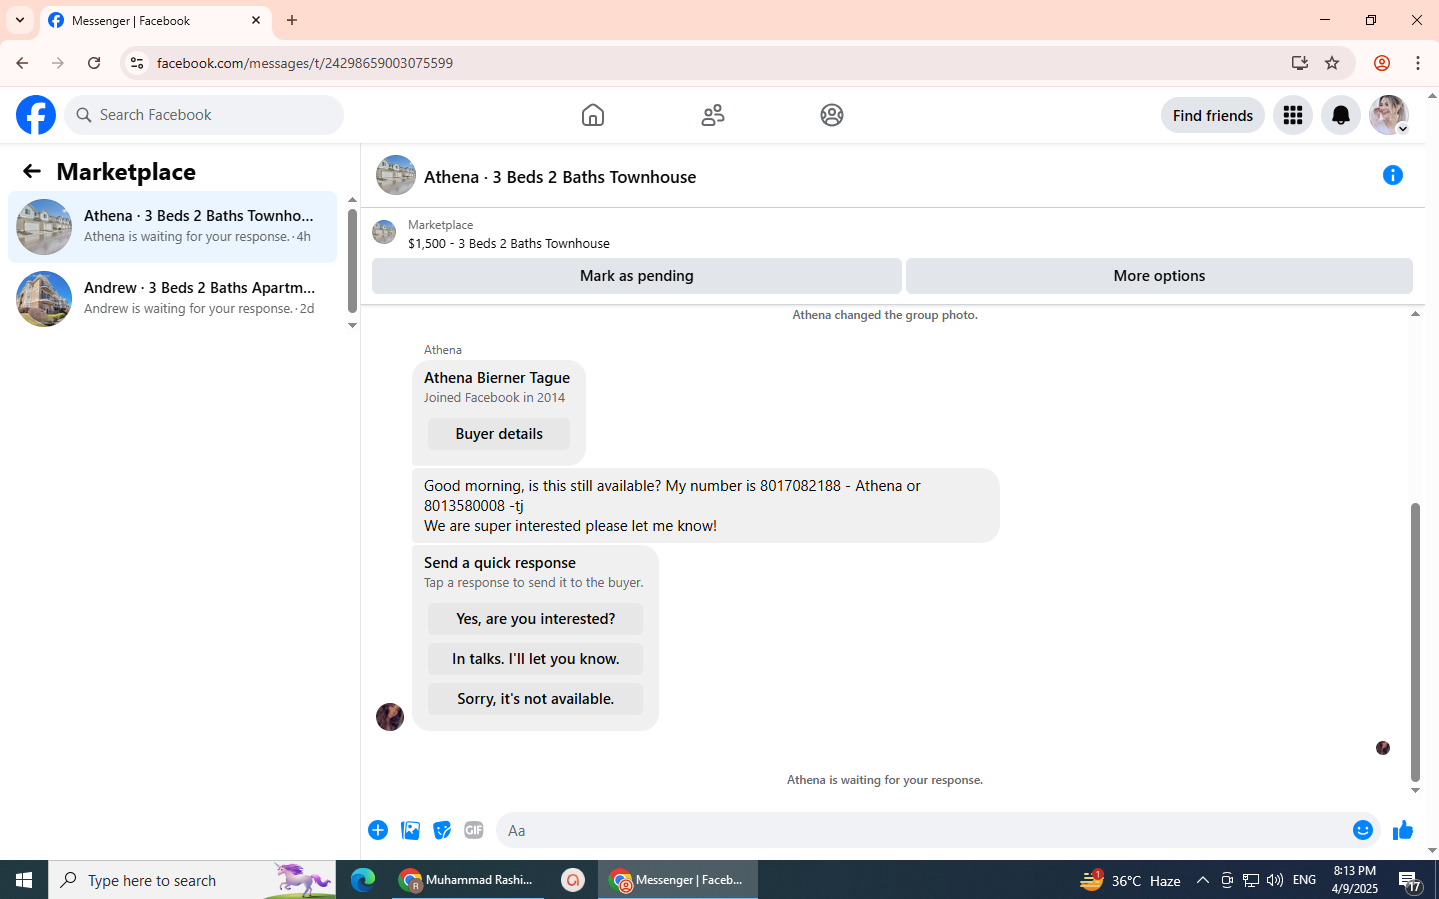Image resolution: width=1439 pixels, height=899 pixels.
Task: Send a thumbs-up like
Action: click(x=1403, y=830)
